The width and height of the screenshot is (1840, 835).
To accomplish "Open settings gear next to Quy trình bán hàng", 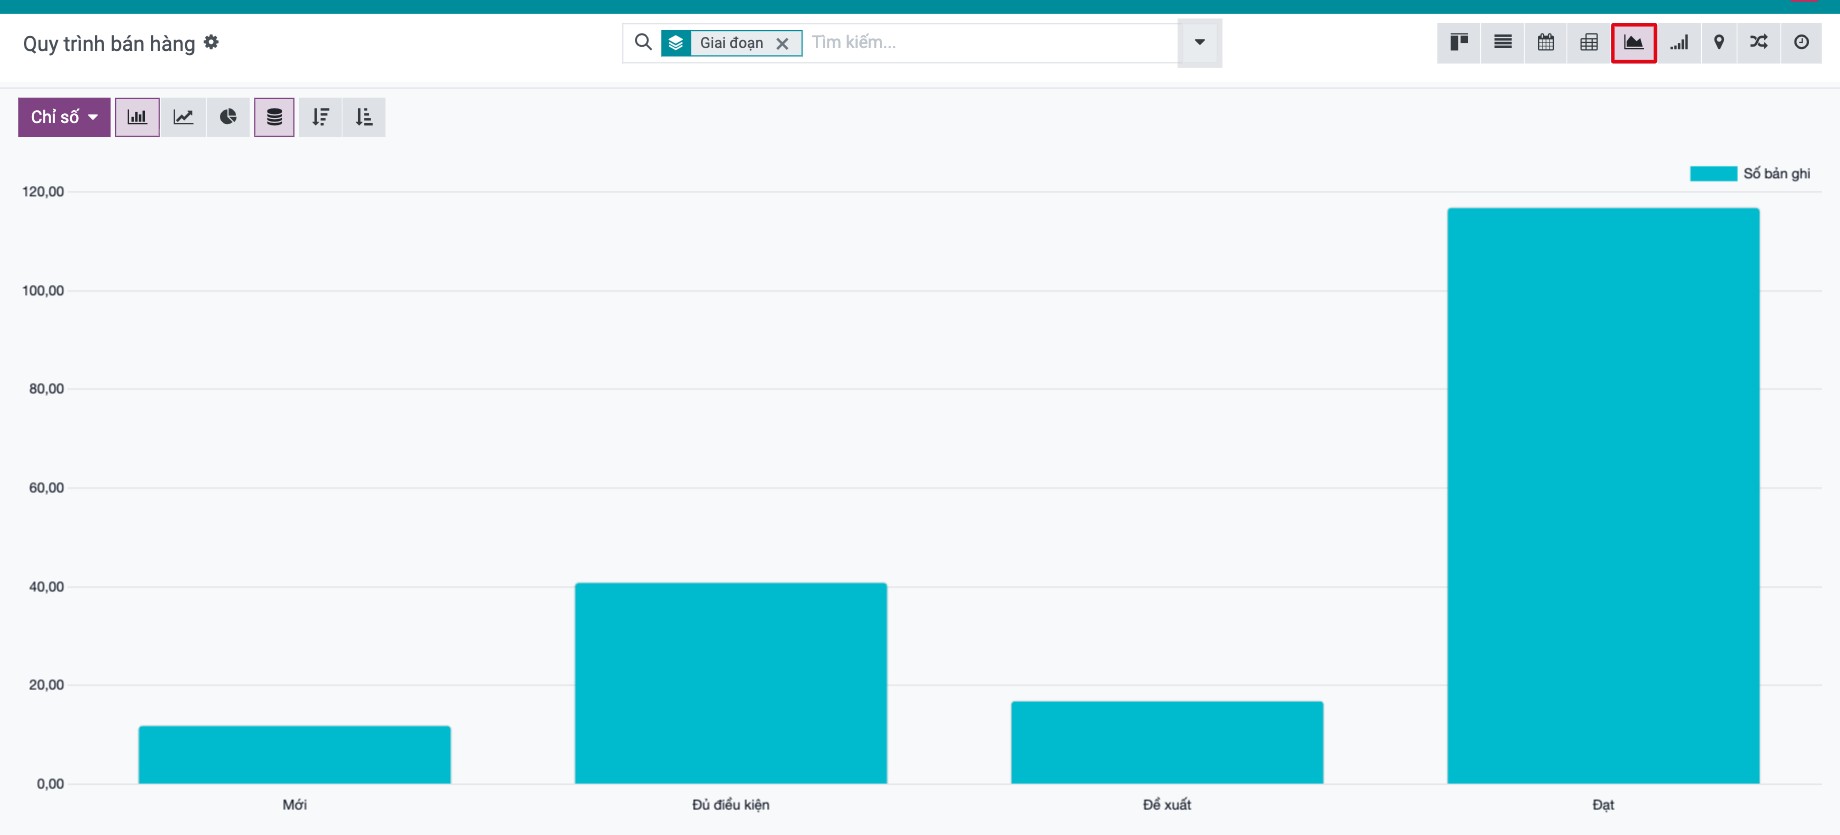I will 211,42.
